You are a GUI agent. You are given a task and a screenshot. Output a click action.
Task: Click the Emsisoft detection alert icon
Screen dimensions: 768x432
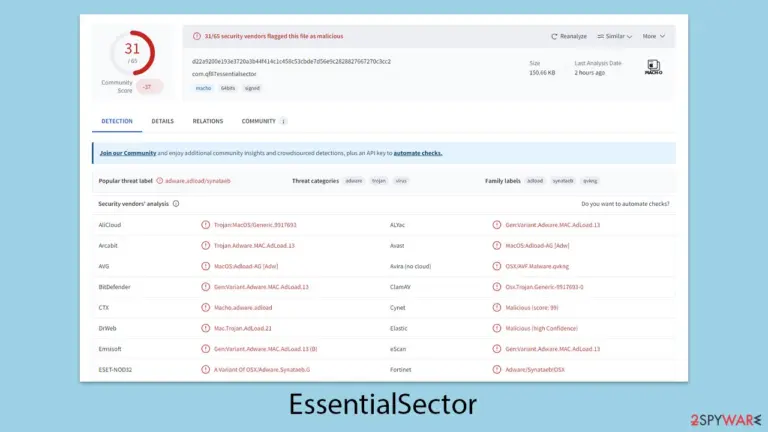coord(205,349)
